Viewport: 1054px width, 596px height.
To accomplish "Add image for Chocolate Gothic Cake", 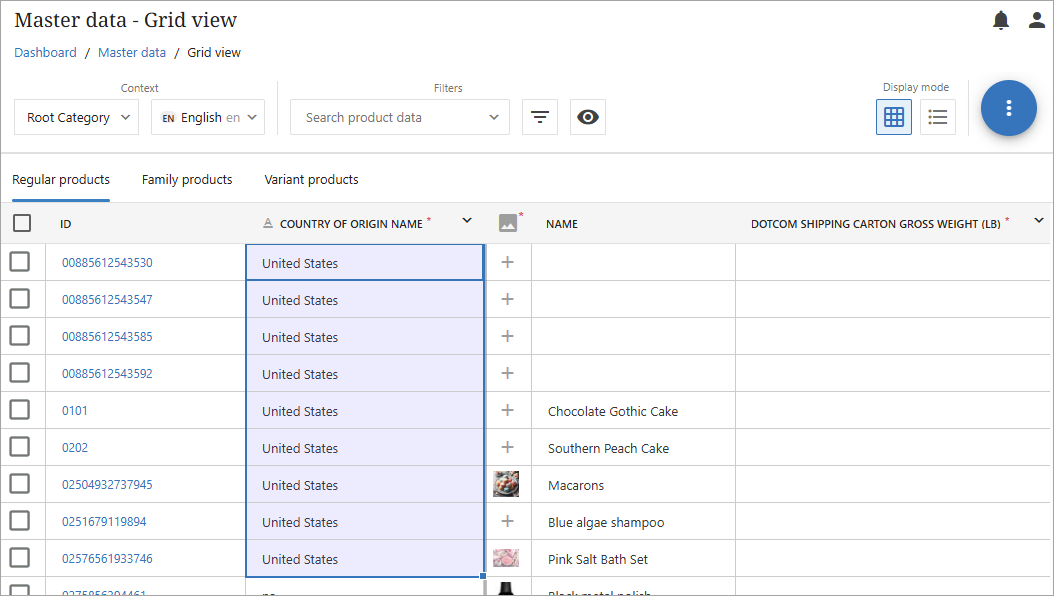I will pos(507,410).
